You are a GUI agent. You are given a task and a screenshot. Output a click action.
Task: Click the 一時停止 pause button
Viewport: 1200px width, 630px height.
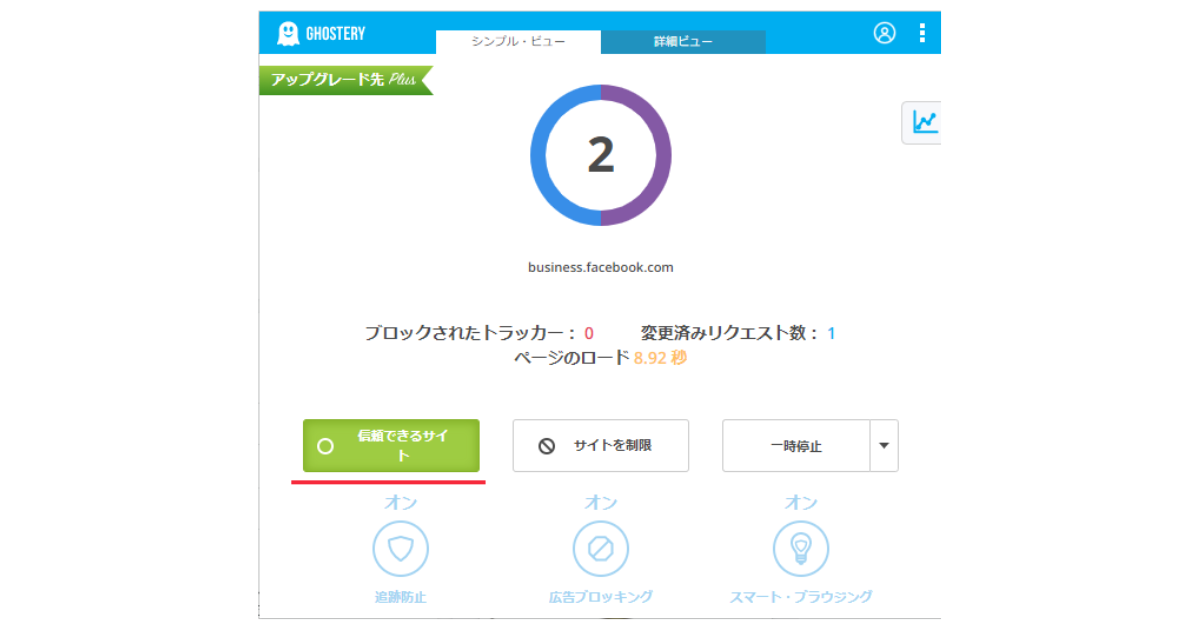tap(796, 446)
